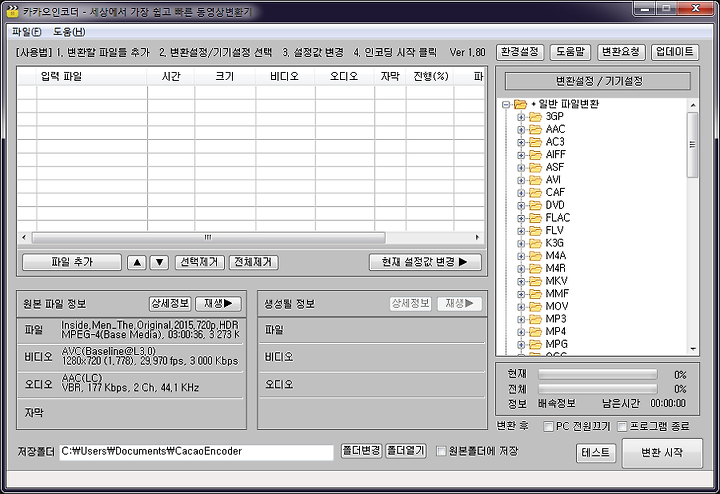Viewport: 720px width, 494px height.
Task: Click the 시간 column header
Action: tap(171, 76)
